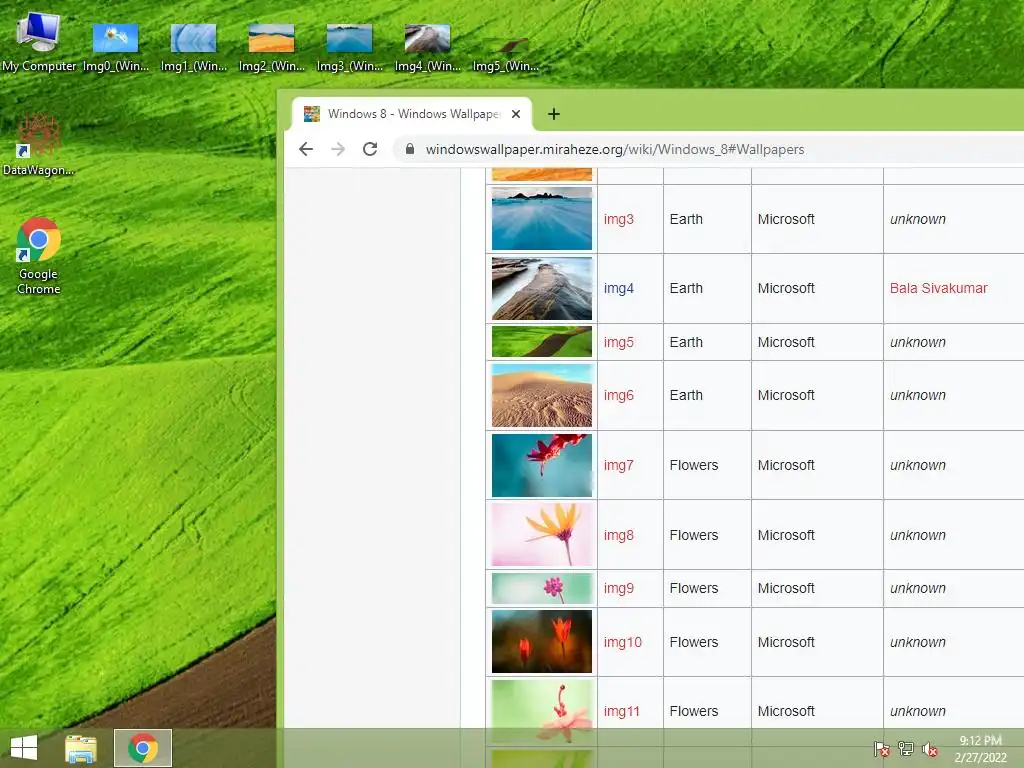The width and height of the screenshot is (1024, 768).
Task: Open Img3 desktop file icon
Action: pyautogui.click(x=349, y=48)
